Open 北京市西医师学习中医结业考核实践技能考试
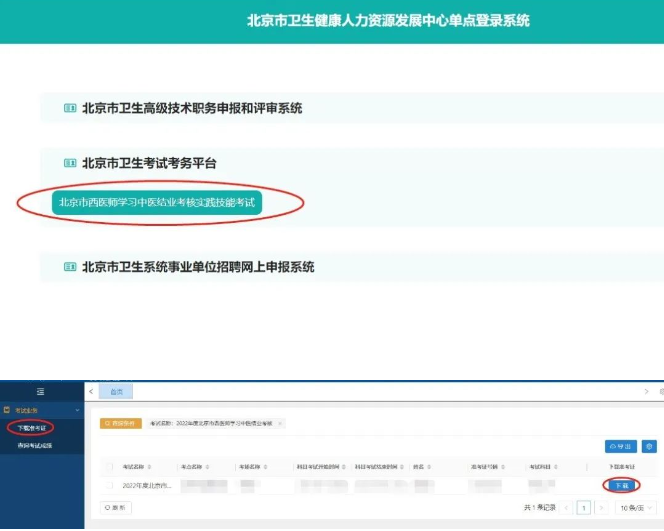Image resolution: width=664 pixels, height=531 pixels. coord(157,202)
